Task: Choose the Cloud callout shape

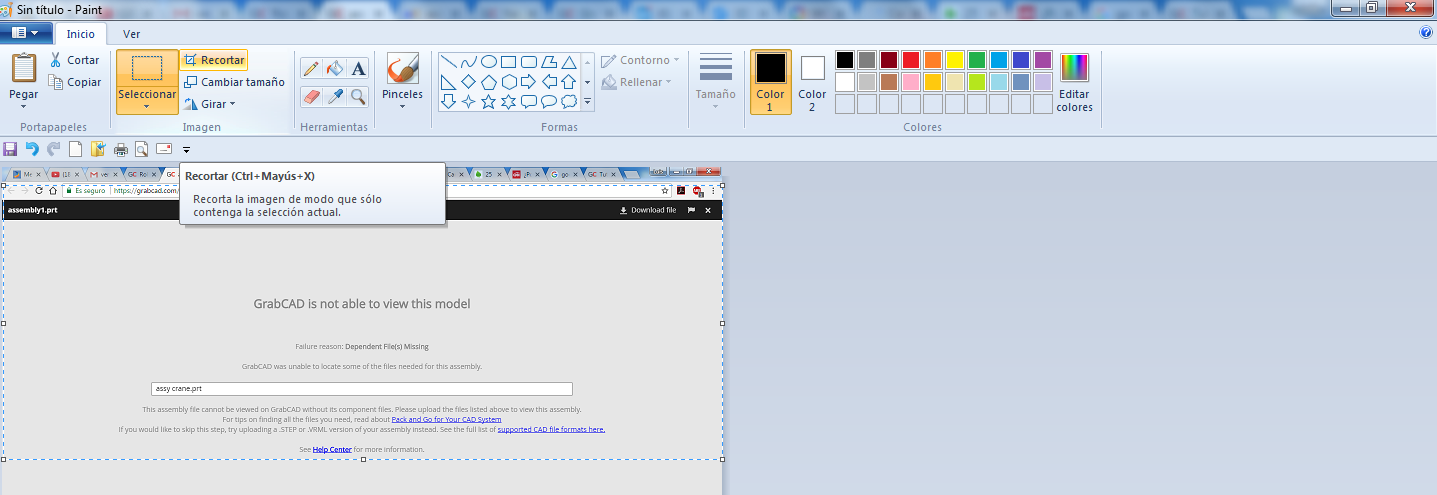Action: click(x=569, y=102)
